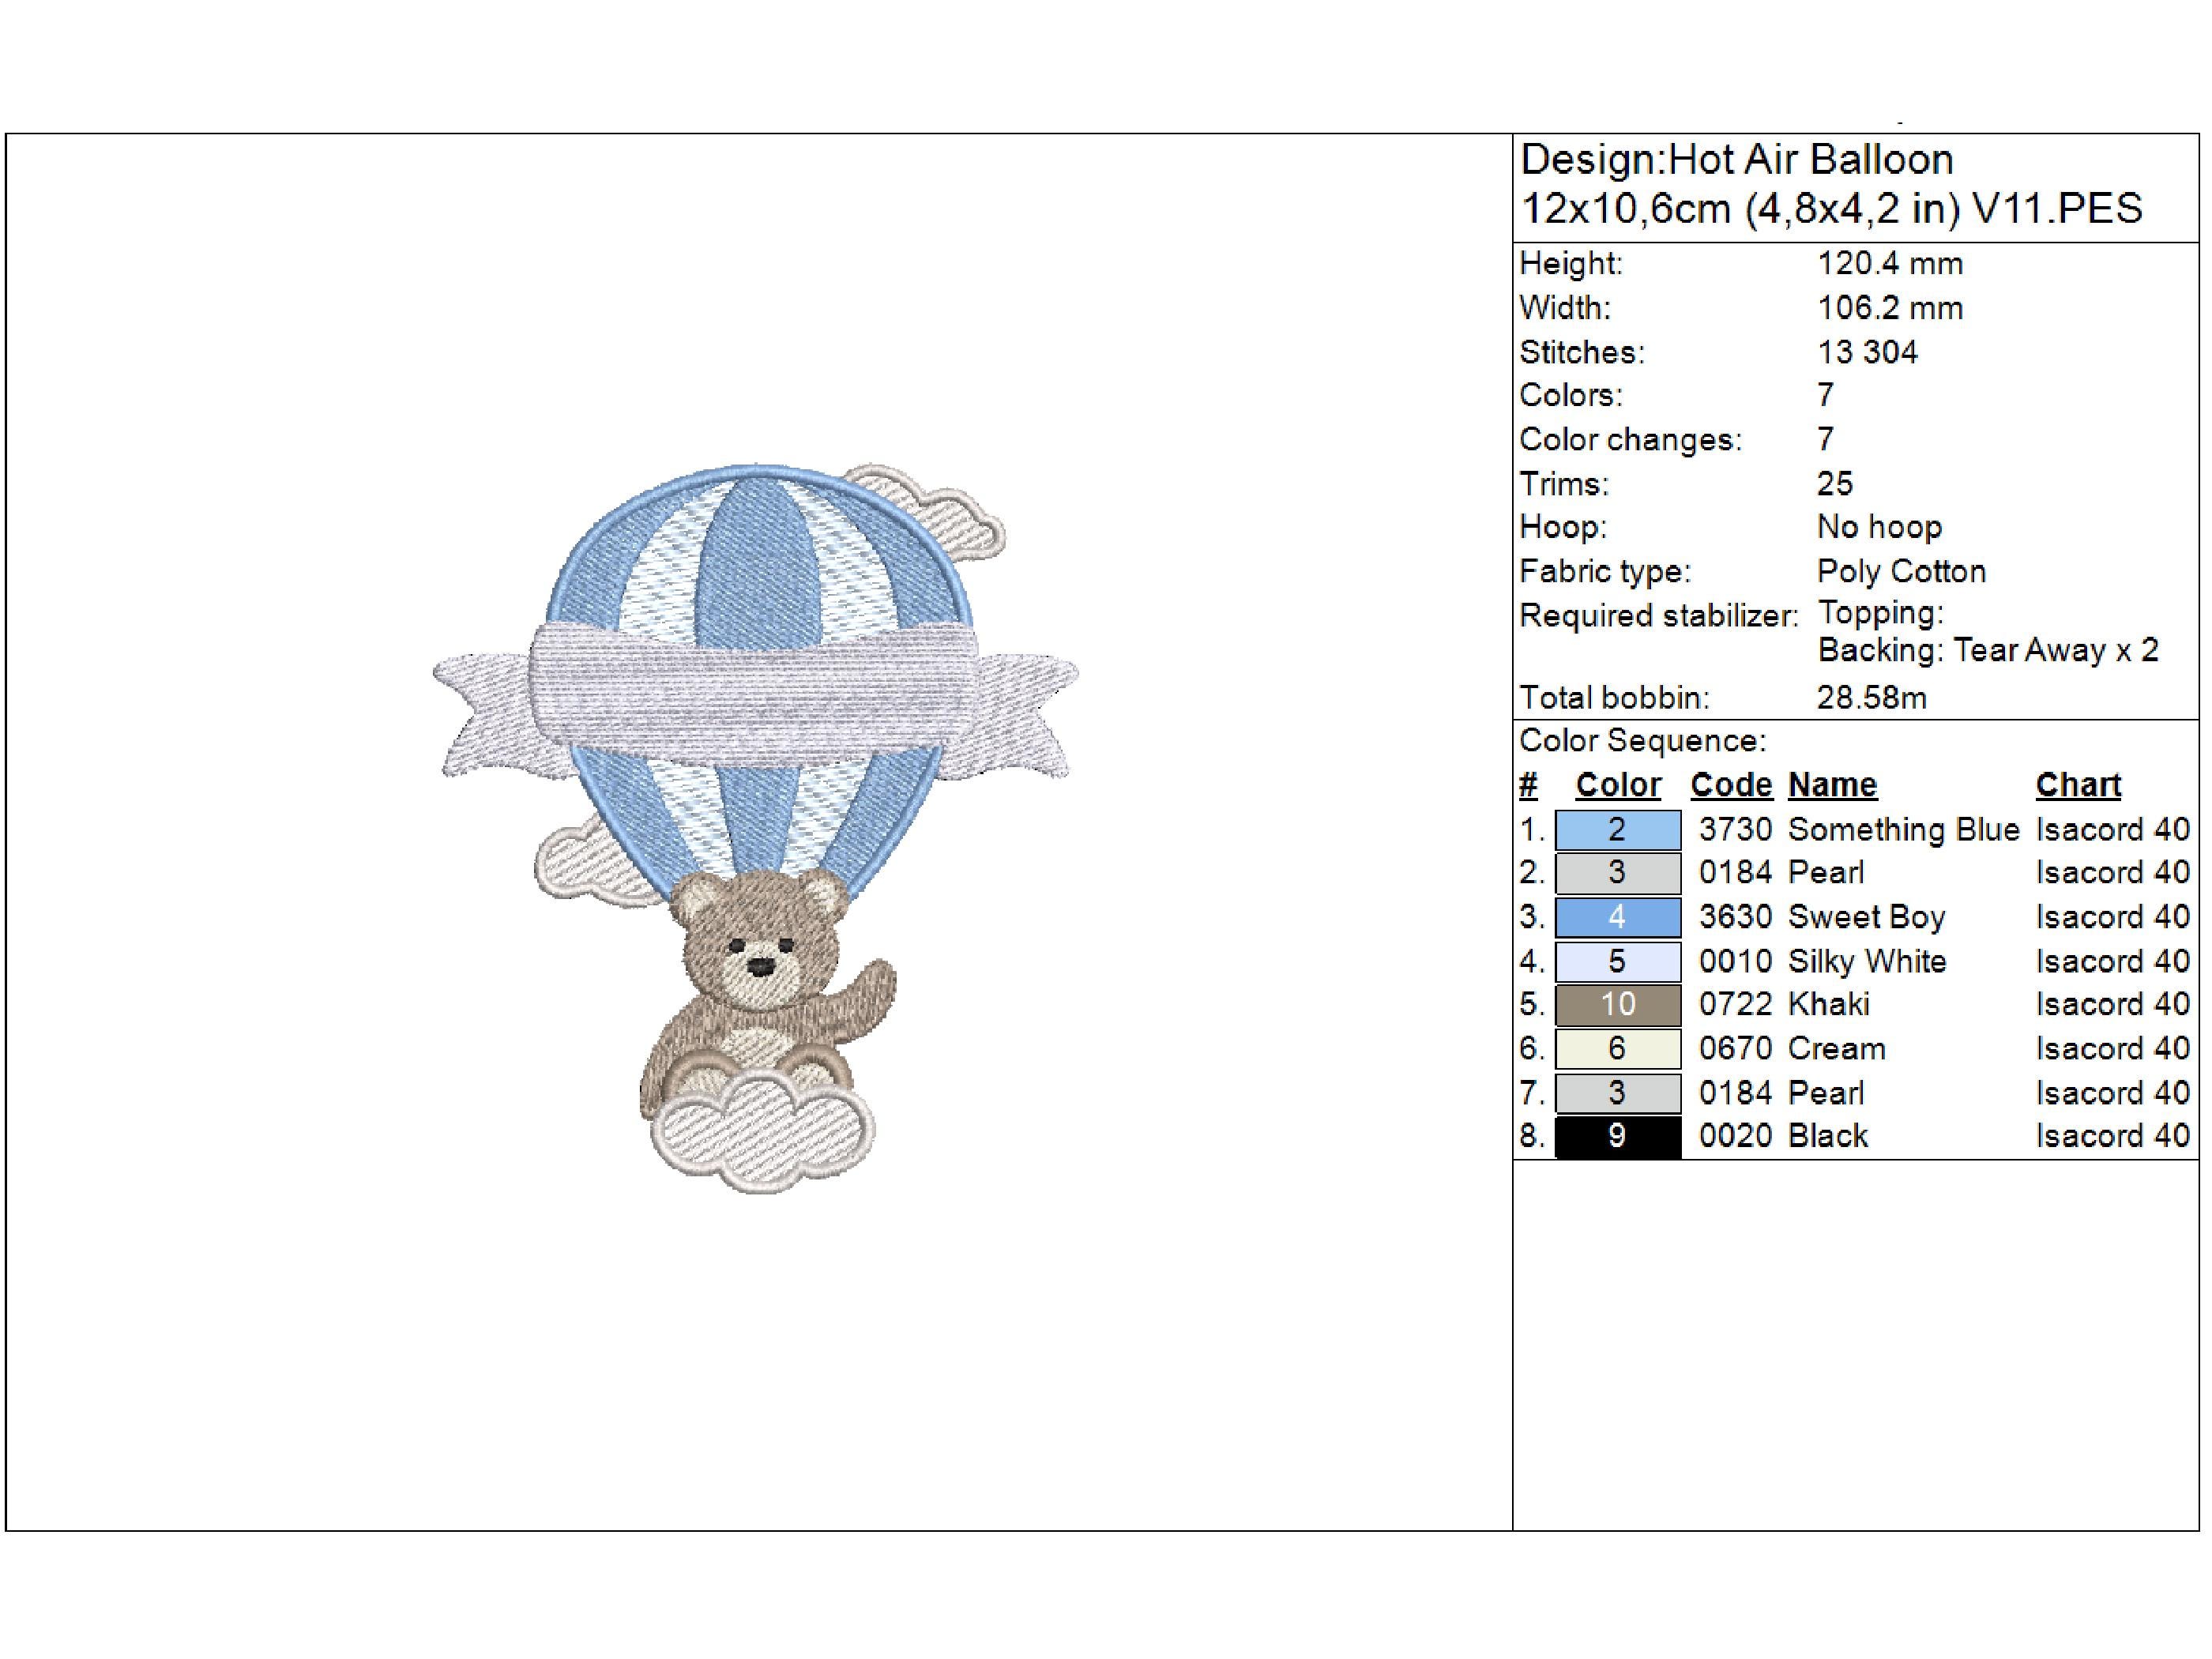This screenshot has width=2212, height=1659.
Task: Click thread code '3730'
Action: point(1735,830)
